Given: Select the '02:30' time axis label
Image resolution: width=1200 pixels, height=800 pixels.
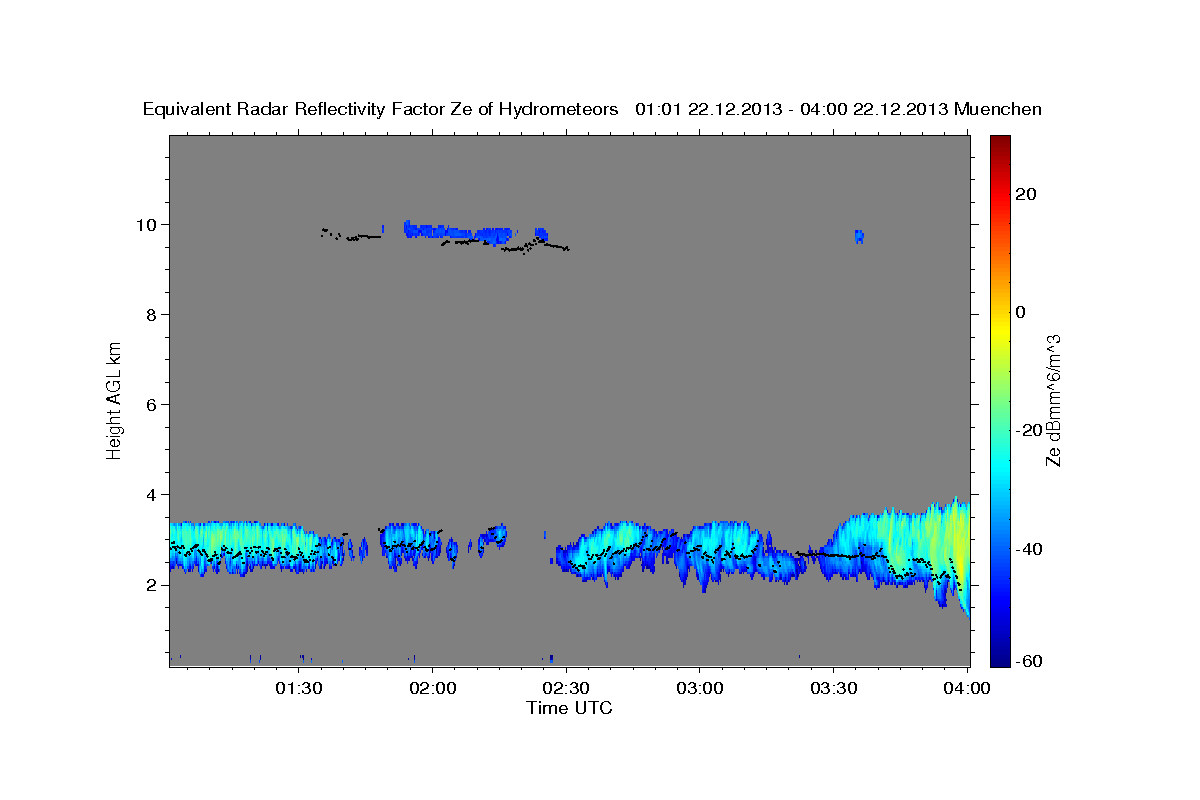Looking at the screenshot, I should tap(567, 688).
